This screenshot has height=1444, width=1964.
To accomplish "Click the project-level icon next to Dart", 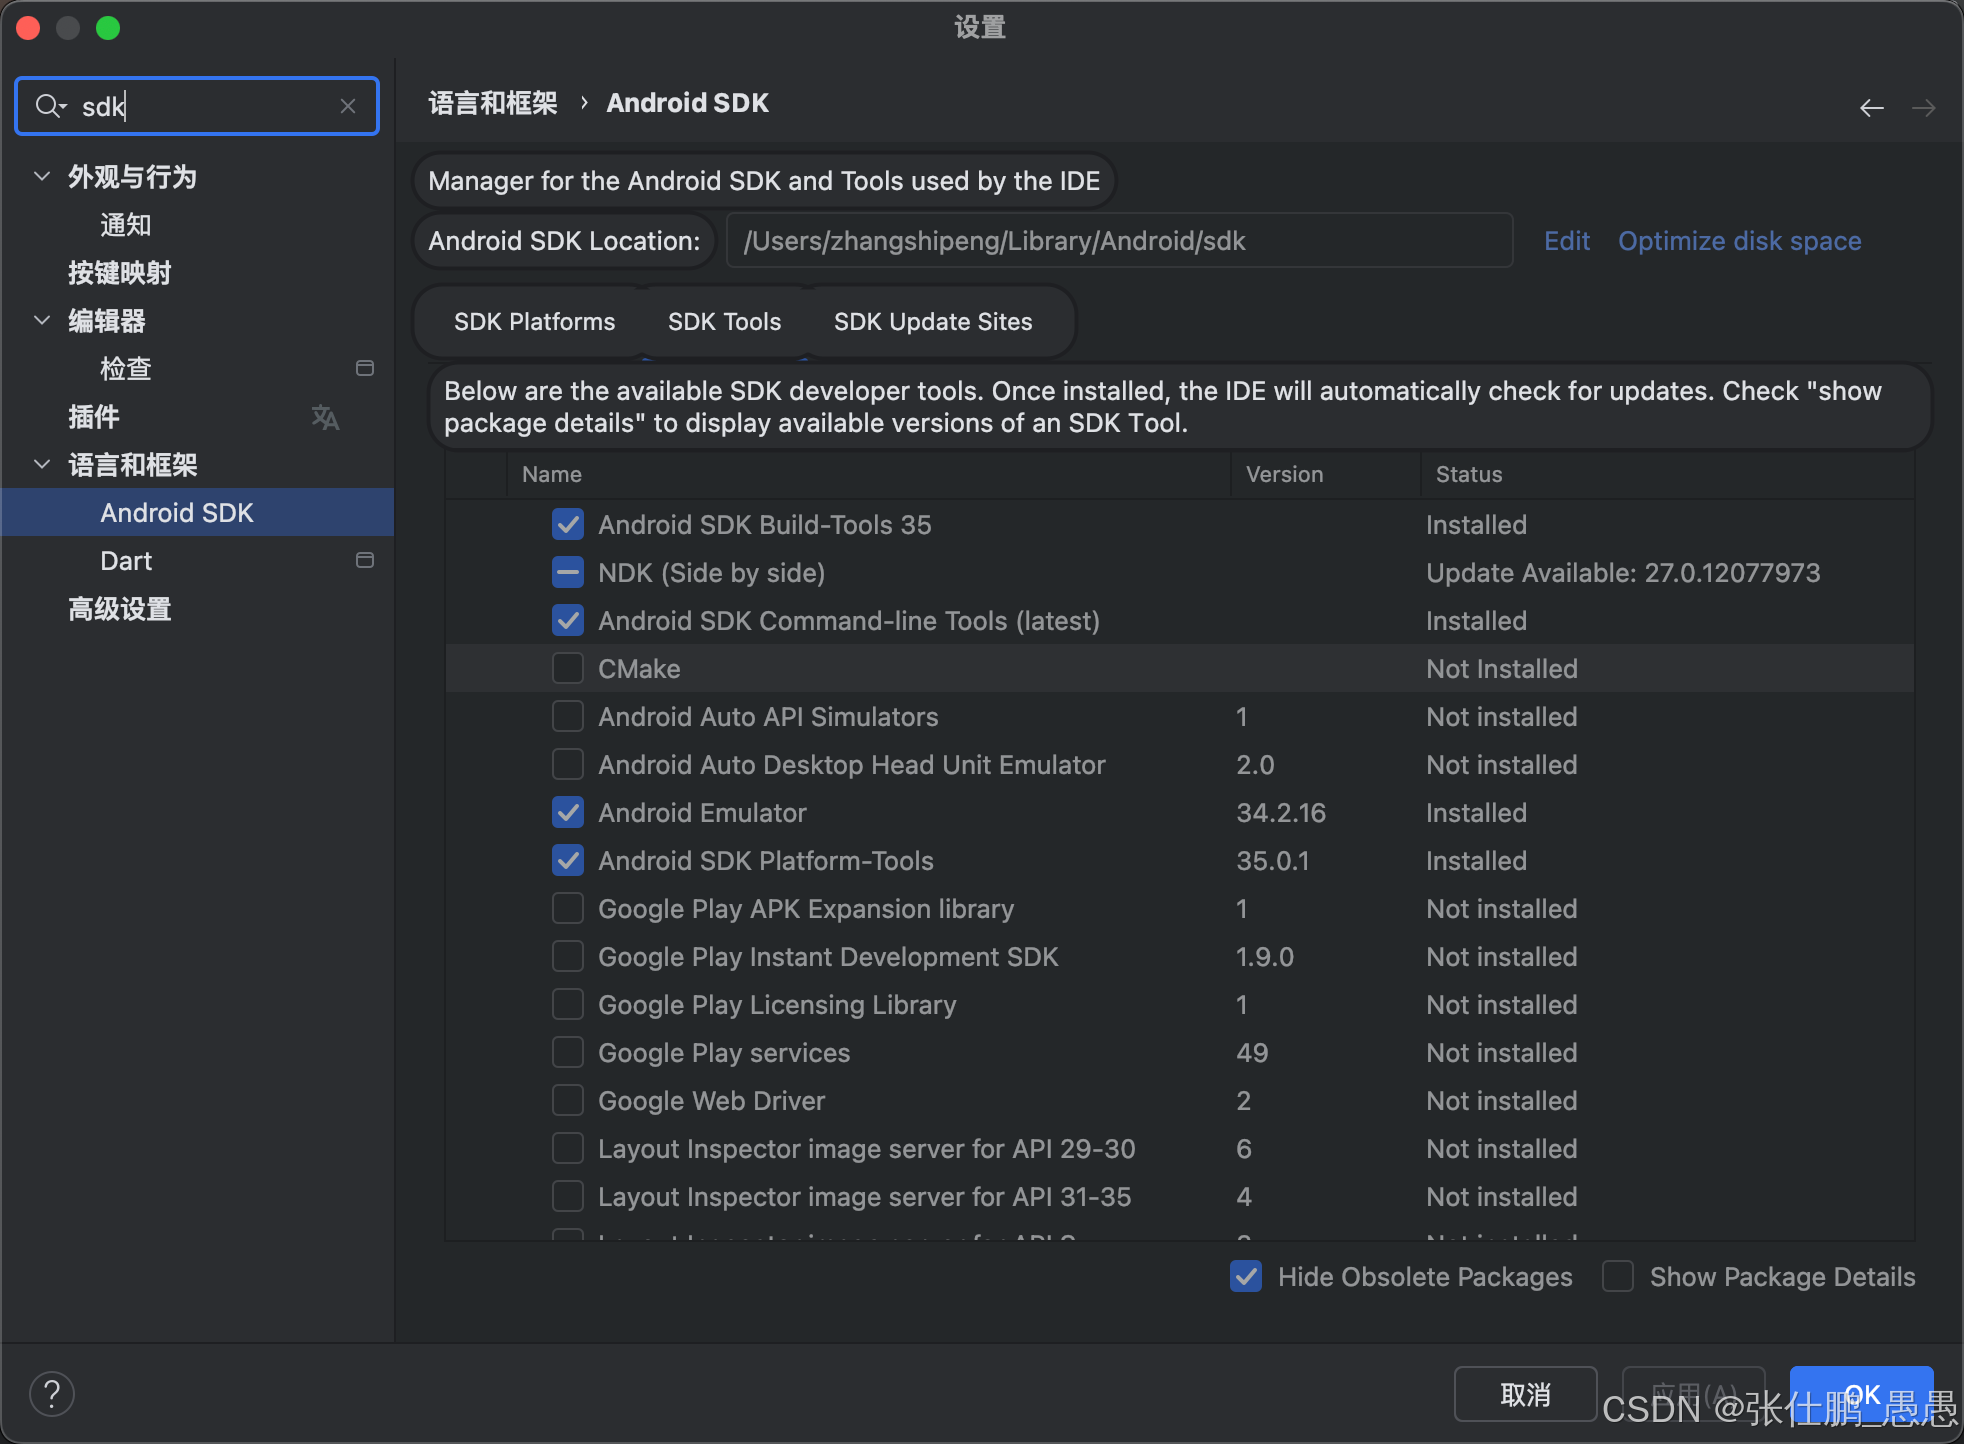I will pos(365,560).
